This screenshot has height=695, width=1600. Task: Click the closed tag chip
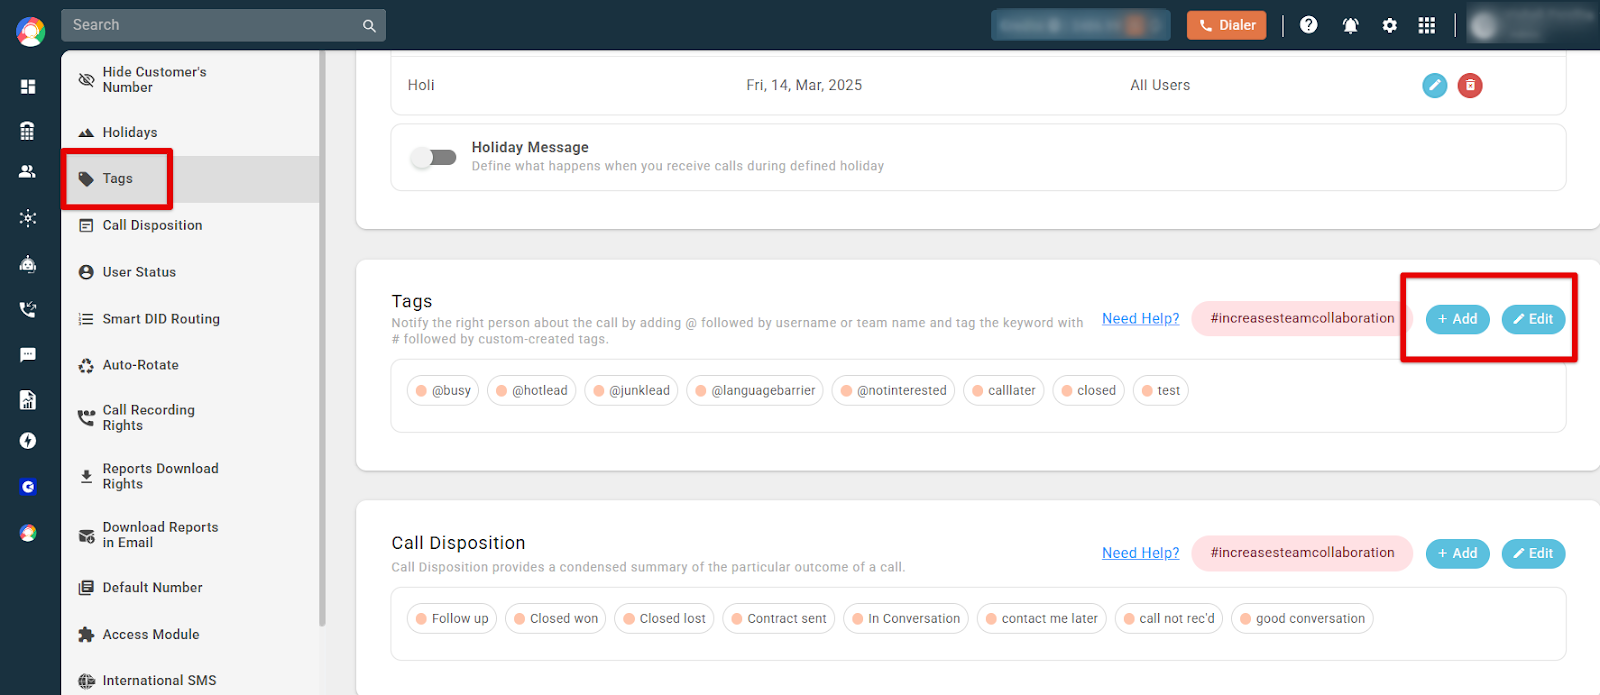click(1089, 391)
